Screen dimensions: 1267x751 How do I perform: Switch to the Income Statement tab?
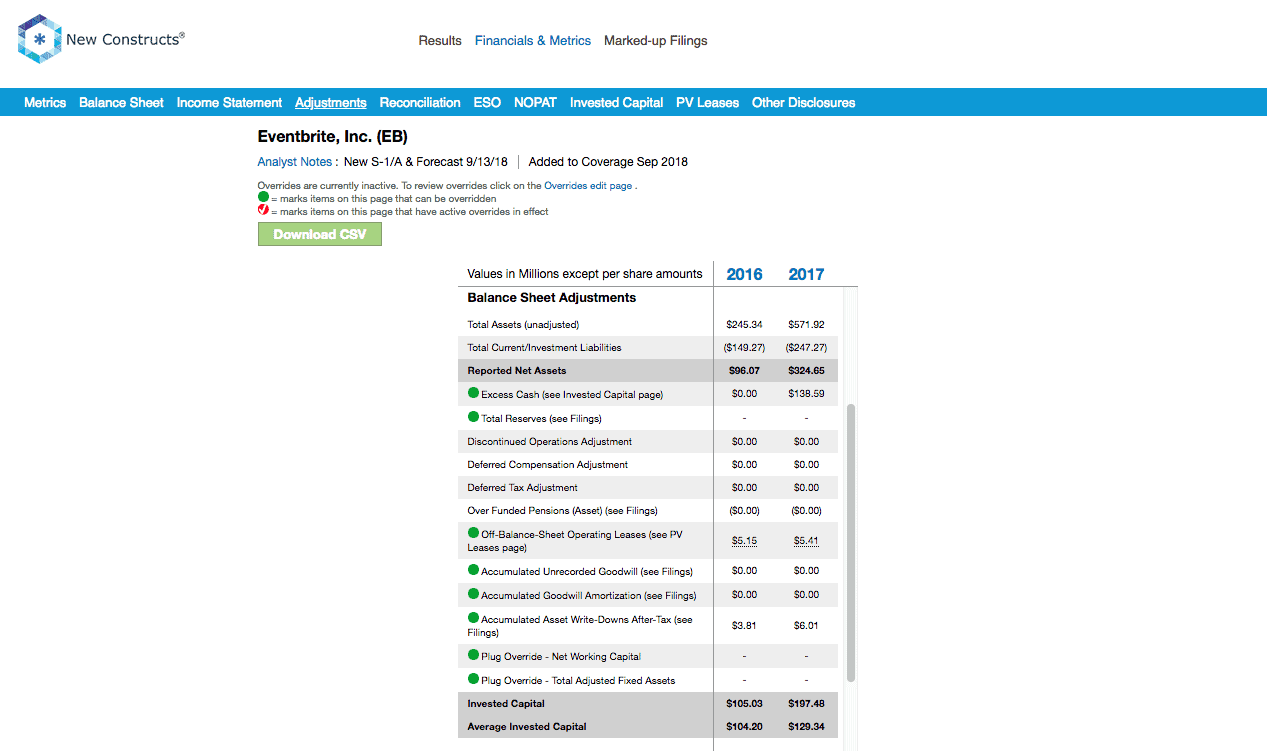pos(229,102)
